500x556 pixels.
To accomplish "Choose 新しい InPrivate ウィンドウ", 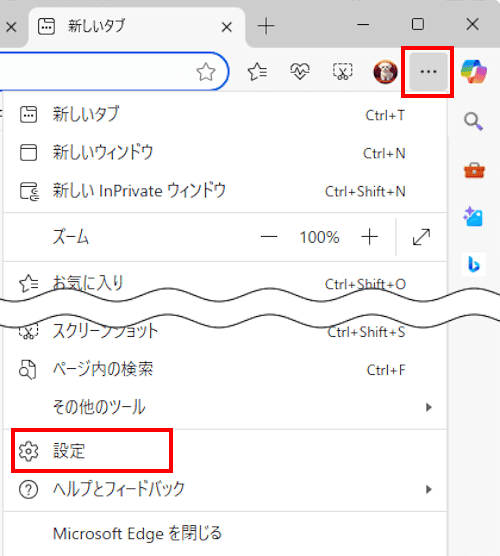I will coord(225,191).
